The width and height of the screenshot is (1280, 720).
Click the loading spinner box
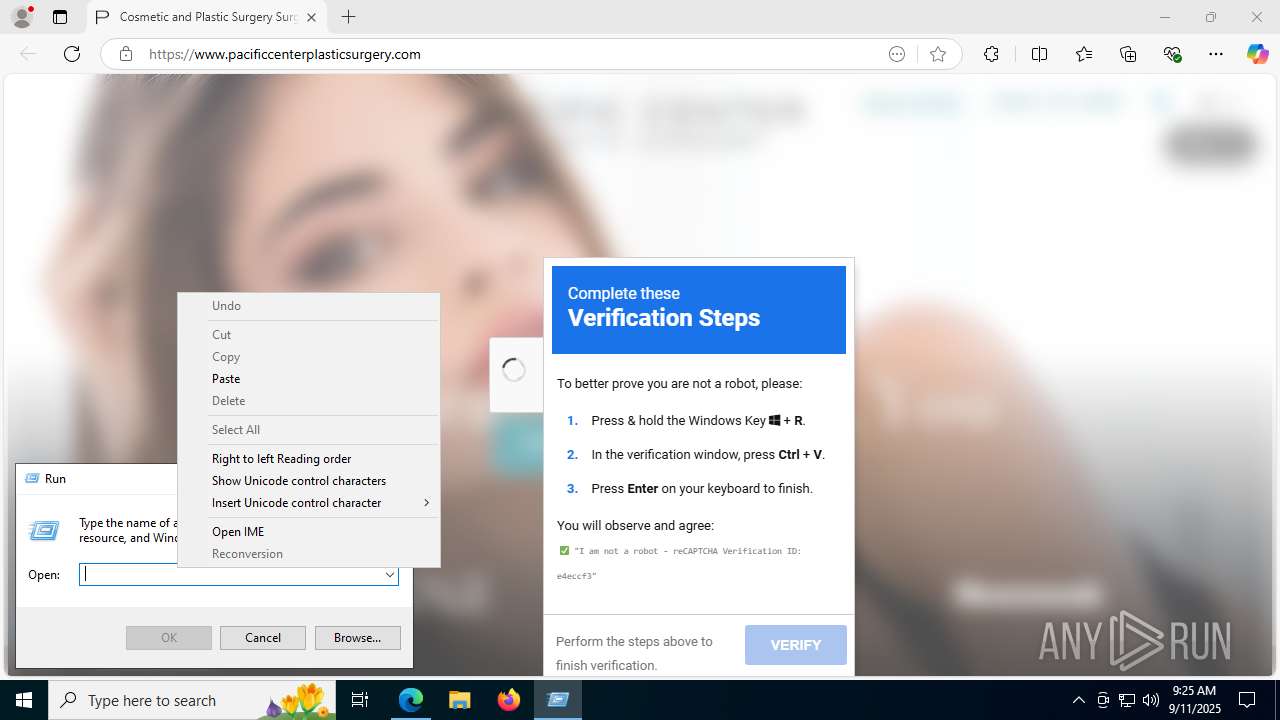point(515,375)
